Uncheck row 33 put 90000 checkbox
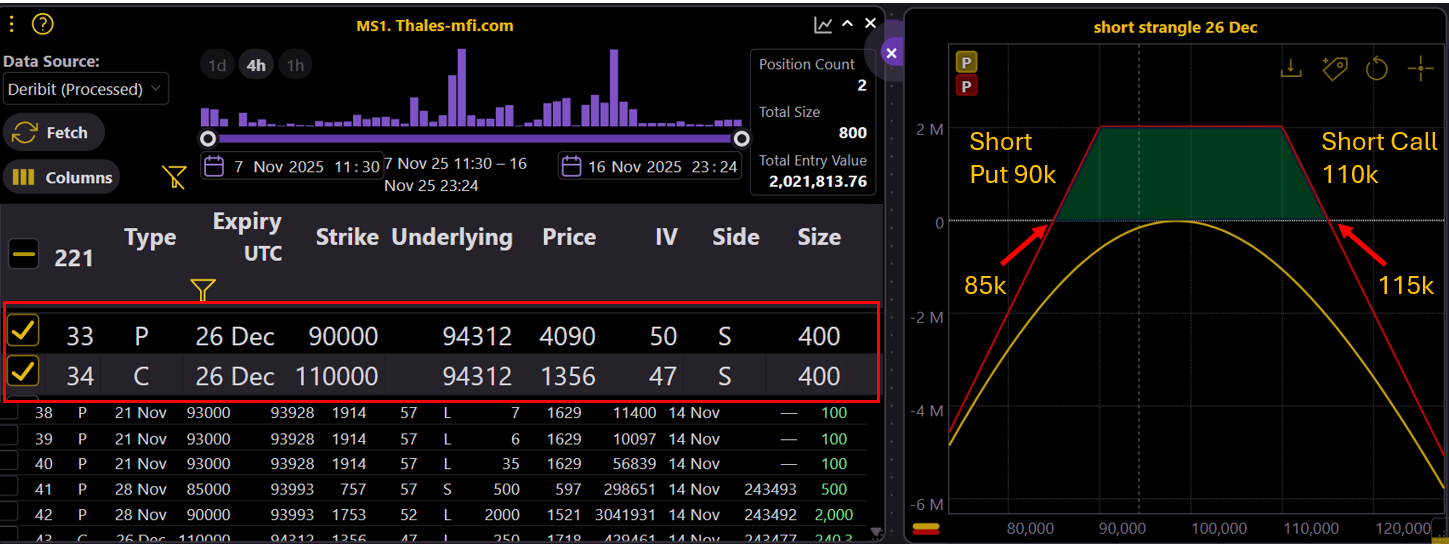Screen dimensions: 1449x544 point(23,330)
